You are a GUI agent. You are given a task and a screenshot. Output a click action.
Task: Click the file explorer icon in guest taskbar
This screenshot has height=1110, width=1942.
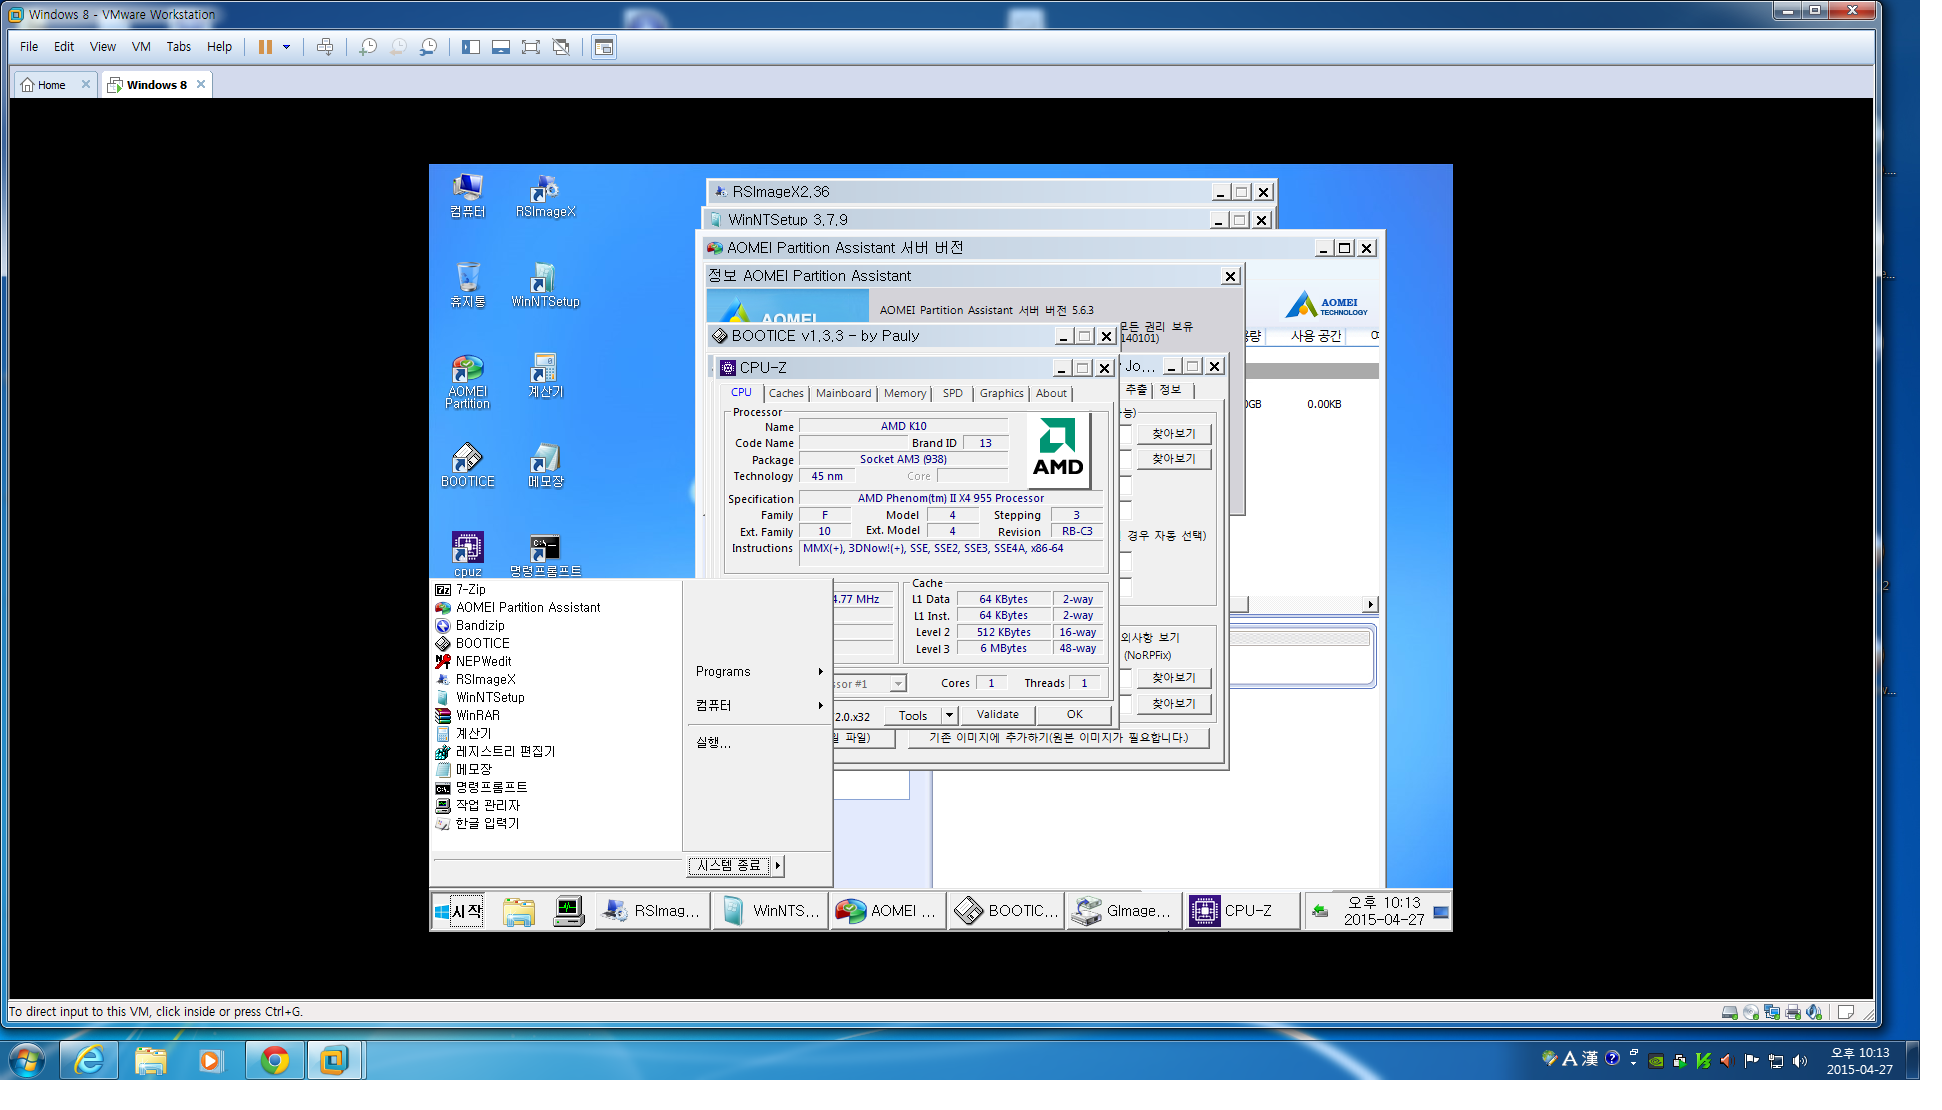coord(518,911)
